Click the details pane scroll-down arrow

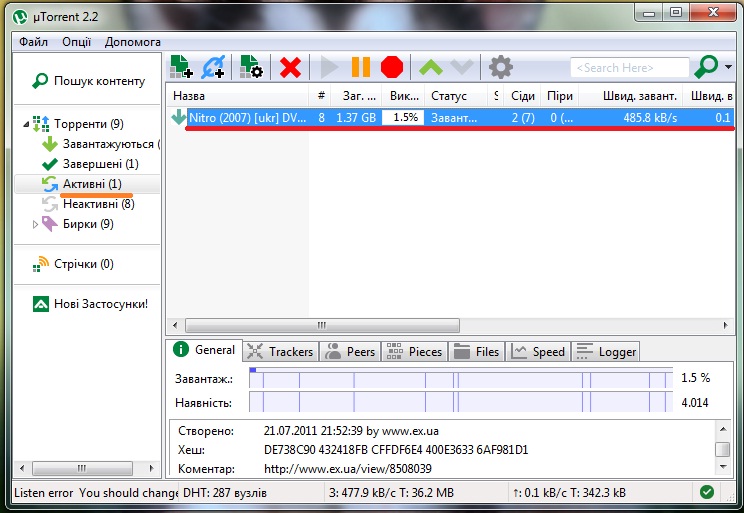tap(723, 467)
